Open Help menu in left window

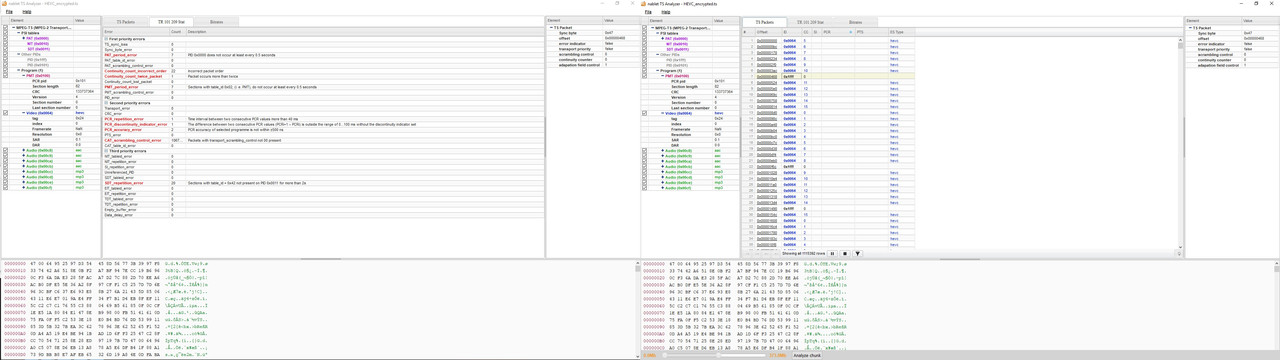(27, 12)
